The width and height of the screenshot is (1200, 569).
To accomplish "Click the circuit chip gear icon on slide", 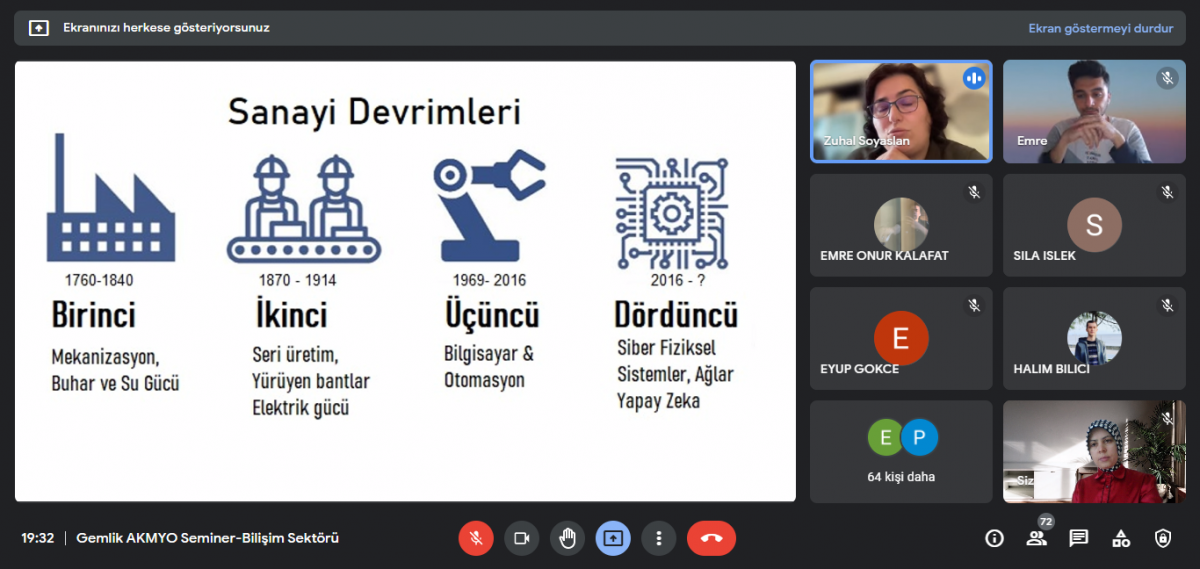I will click(672, 213).
